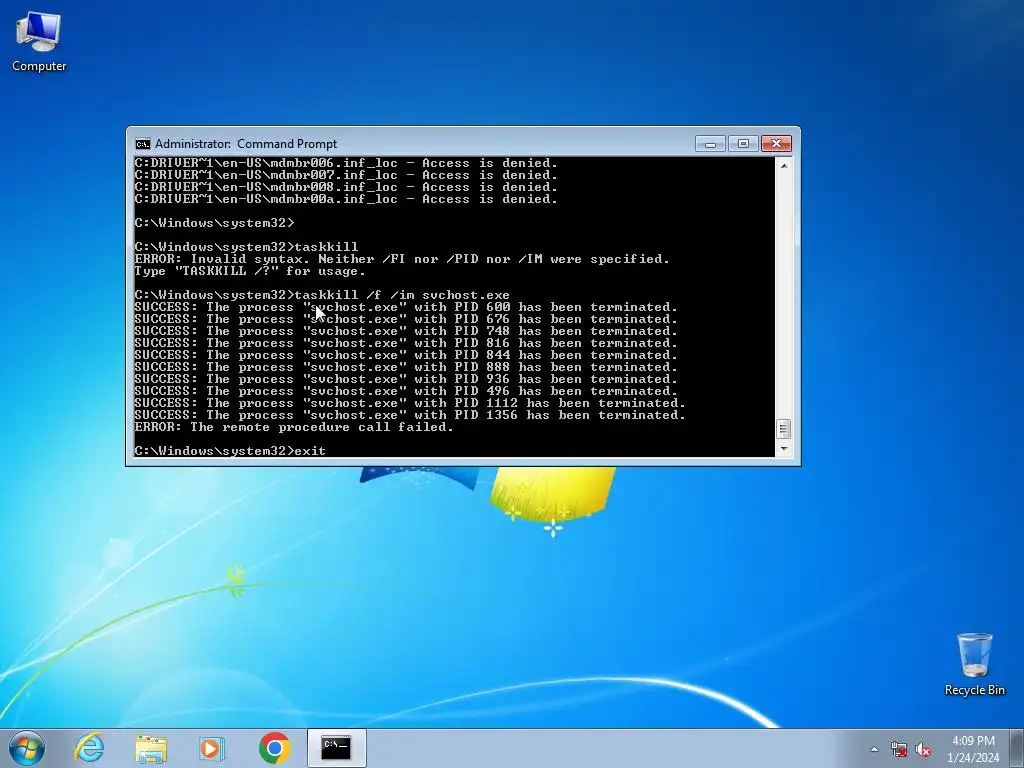Close the Command Prompt window
1024x768 pixels.
(776, 144)
